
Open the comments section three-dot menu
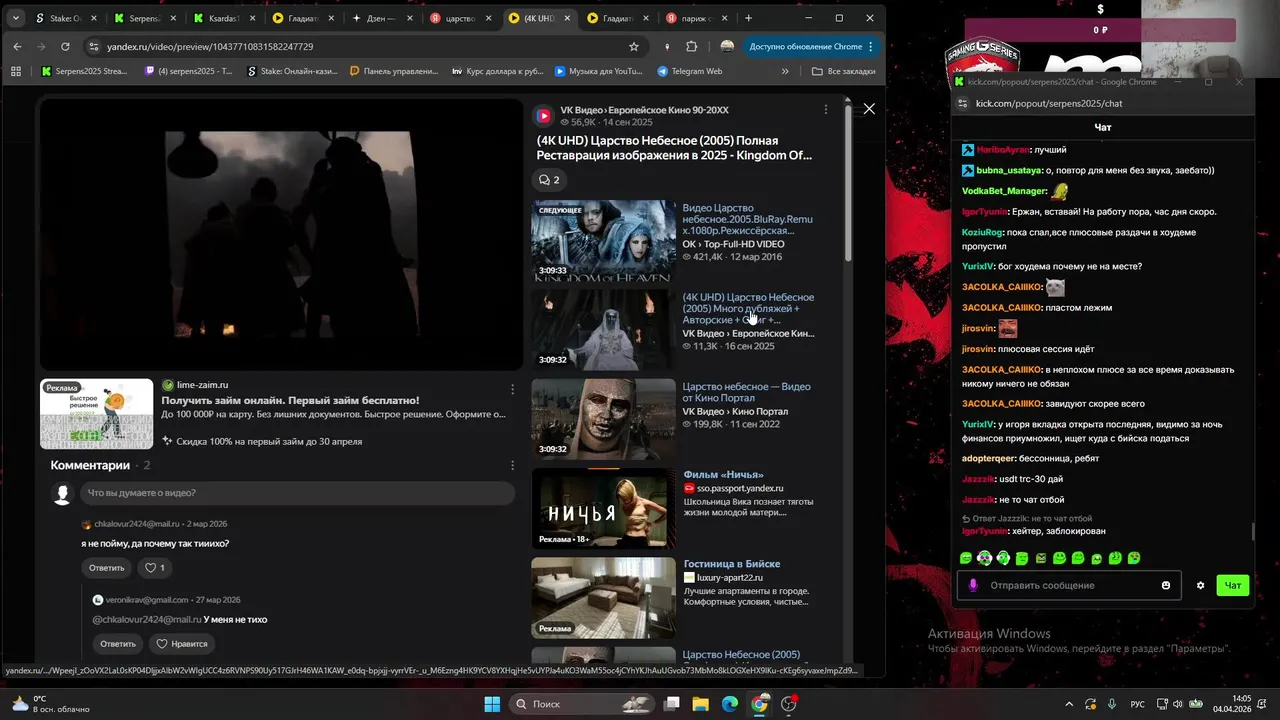pos(513,466)
